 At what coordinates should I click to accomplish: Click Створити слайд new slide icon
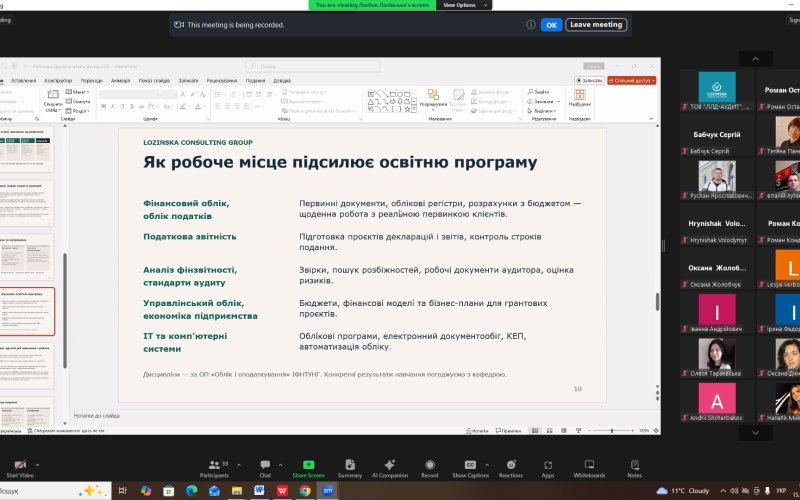pyautogui.click(x=53, y=94)
